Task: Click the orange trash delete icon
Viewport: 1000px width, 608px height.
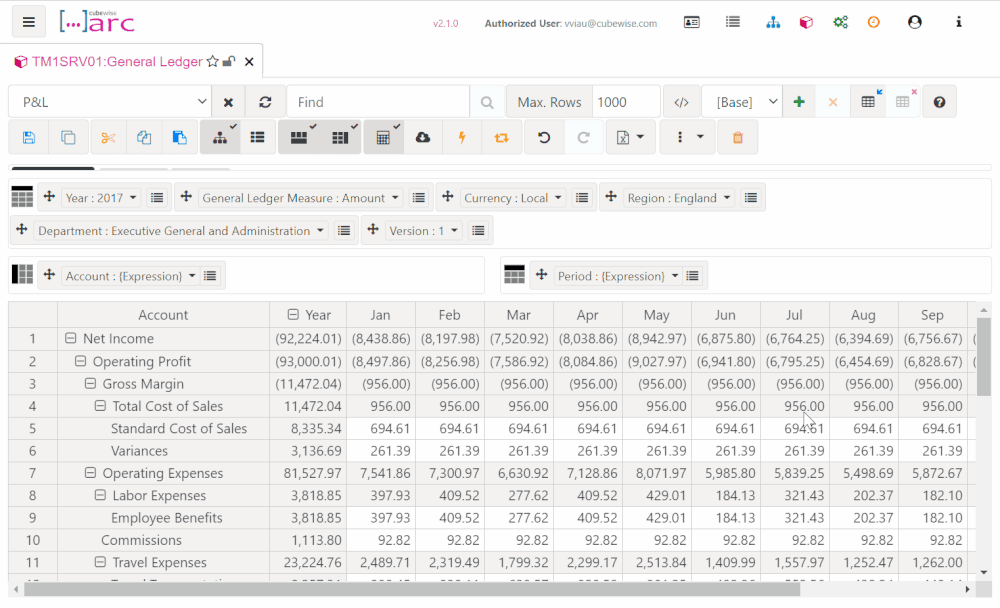Action: [x=737, y=137]
